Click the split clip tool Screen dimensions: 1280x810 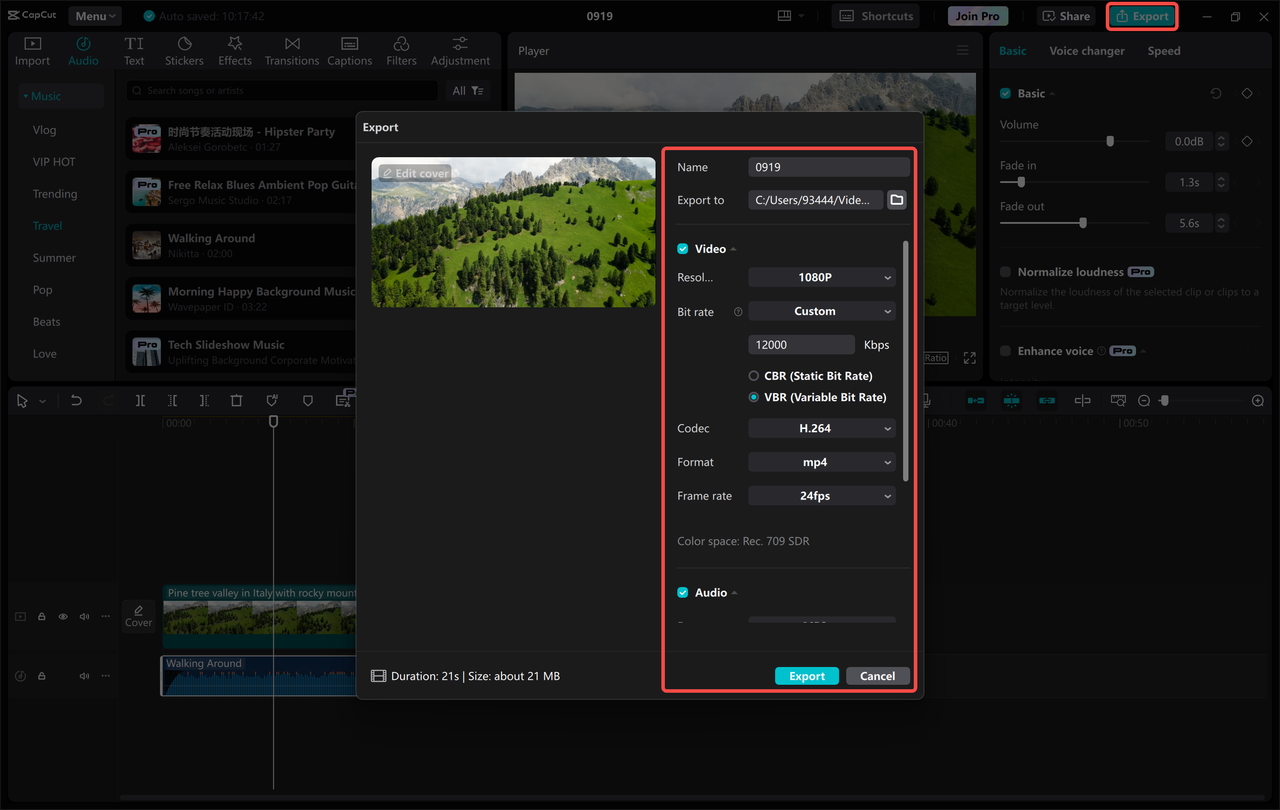point(140,400)
